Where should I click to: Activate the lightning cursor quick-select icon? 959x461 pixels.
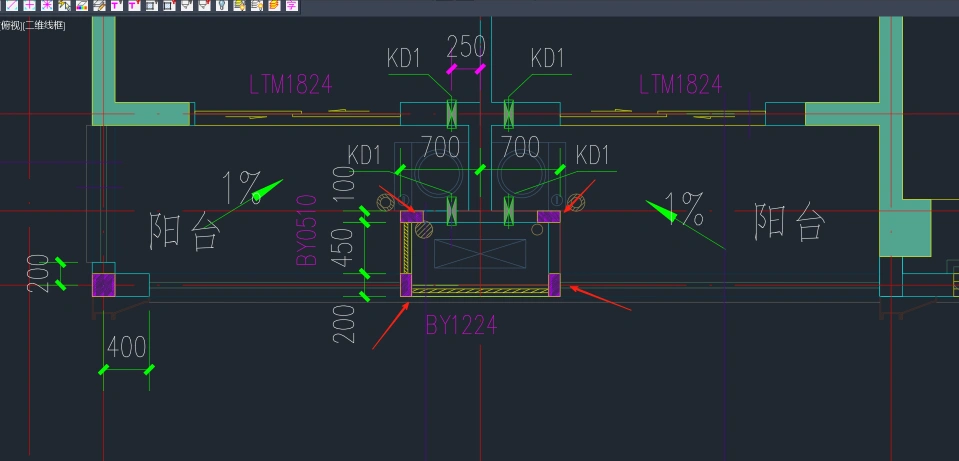point(63,5)
